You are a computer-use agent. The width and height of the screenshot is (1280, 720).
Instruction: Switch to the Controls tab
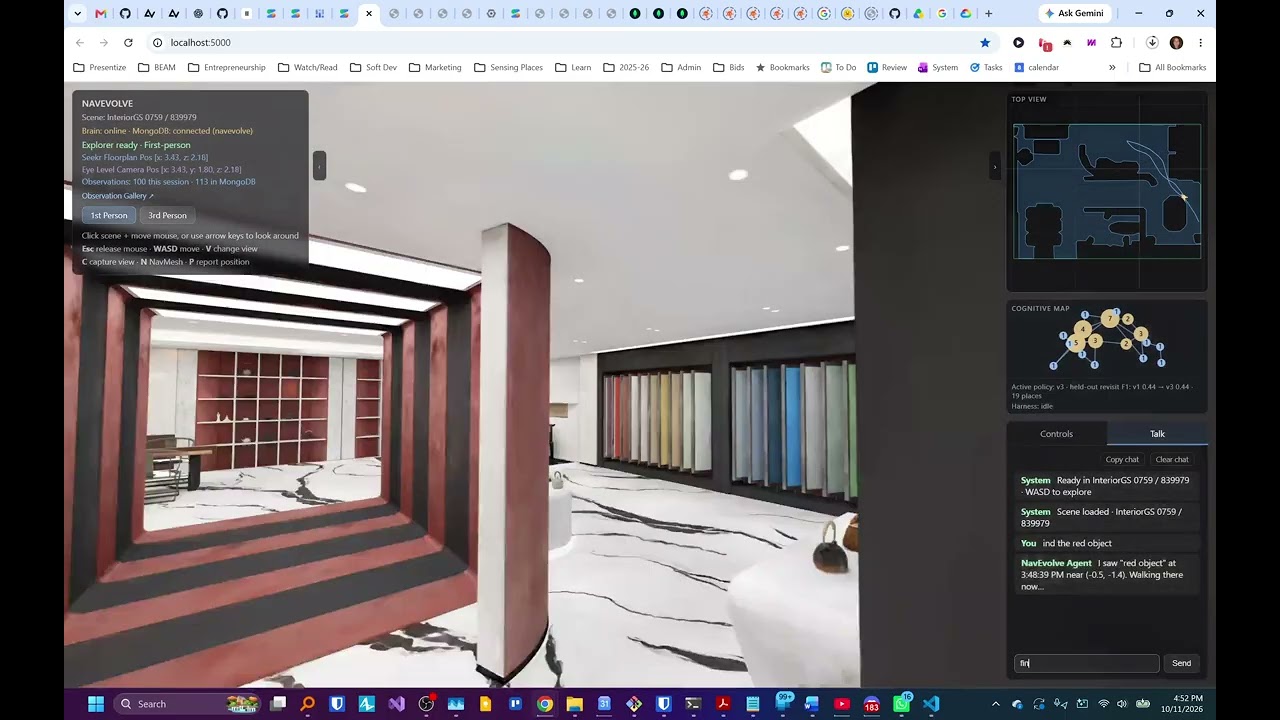(x=1056, y=434)
